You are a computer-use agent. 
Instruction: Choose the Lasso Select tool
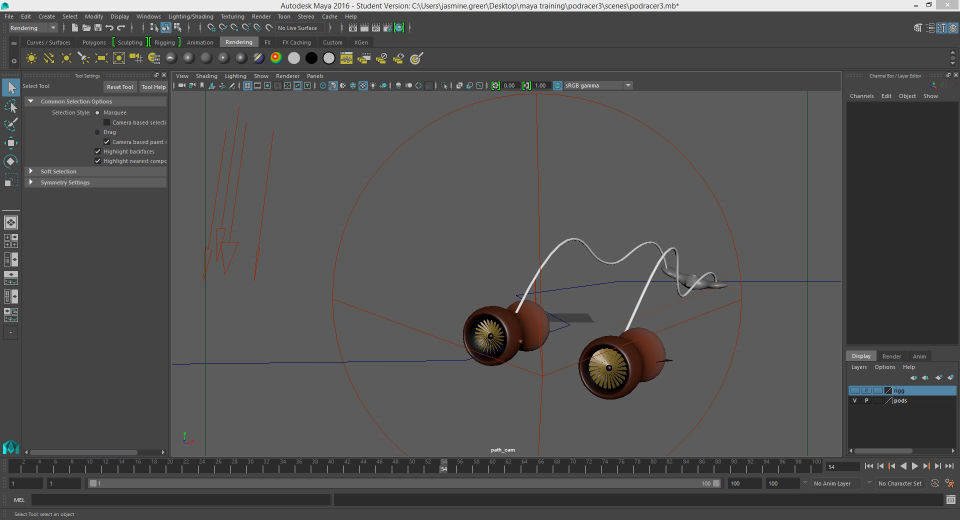(x=11, y=106)
